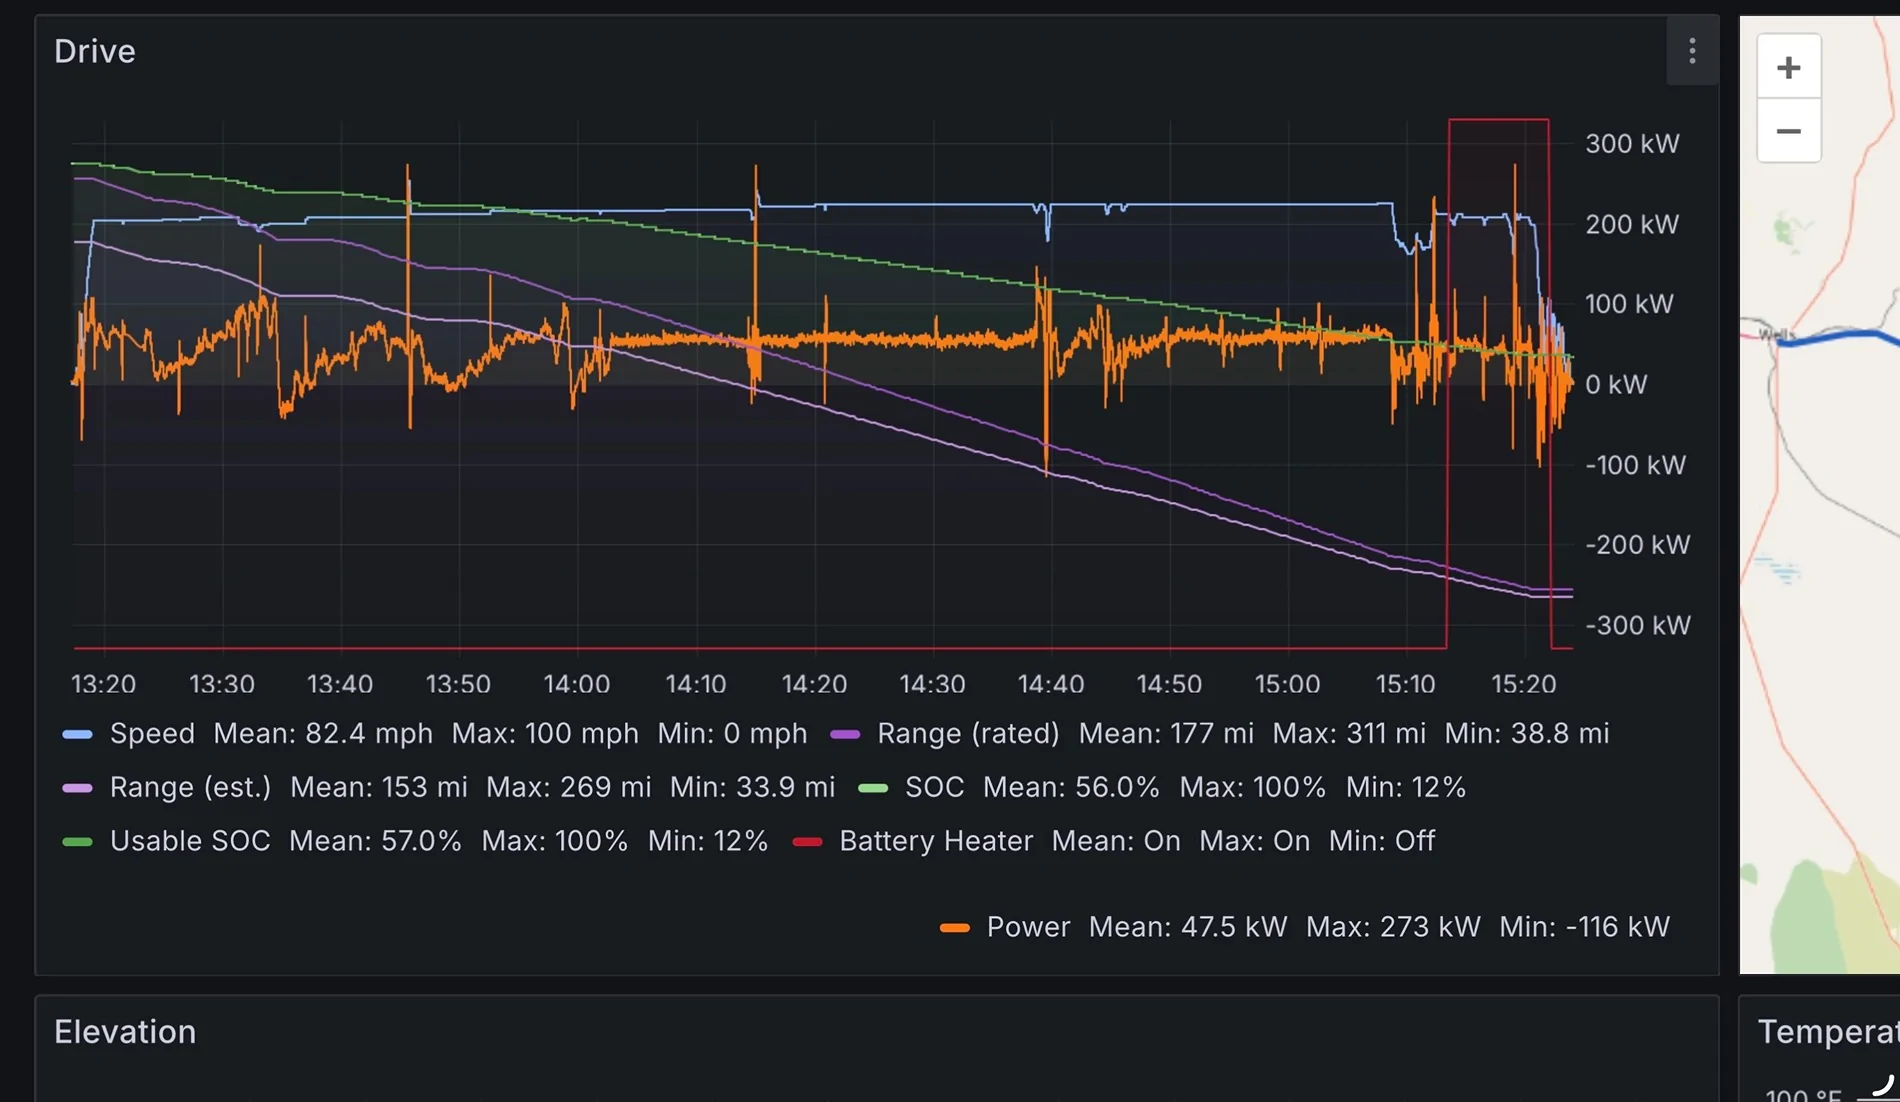Viewport: 1900px width, 1102px height.
Task: Open the Temperature panel title
Action: pos(1828,1032)
